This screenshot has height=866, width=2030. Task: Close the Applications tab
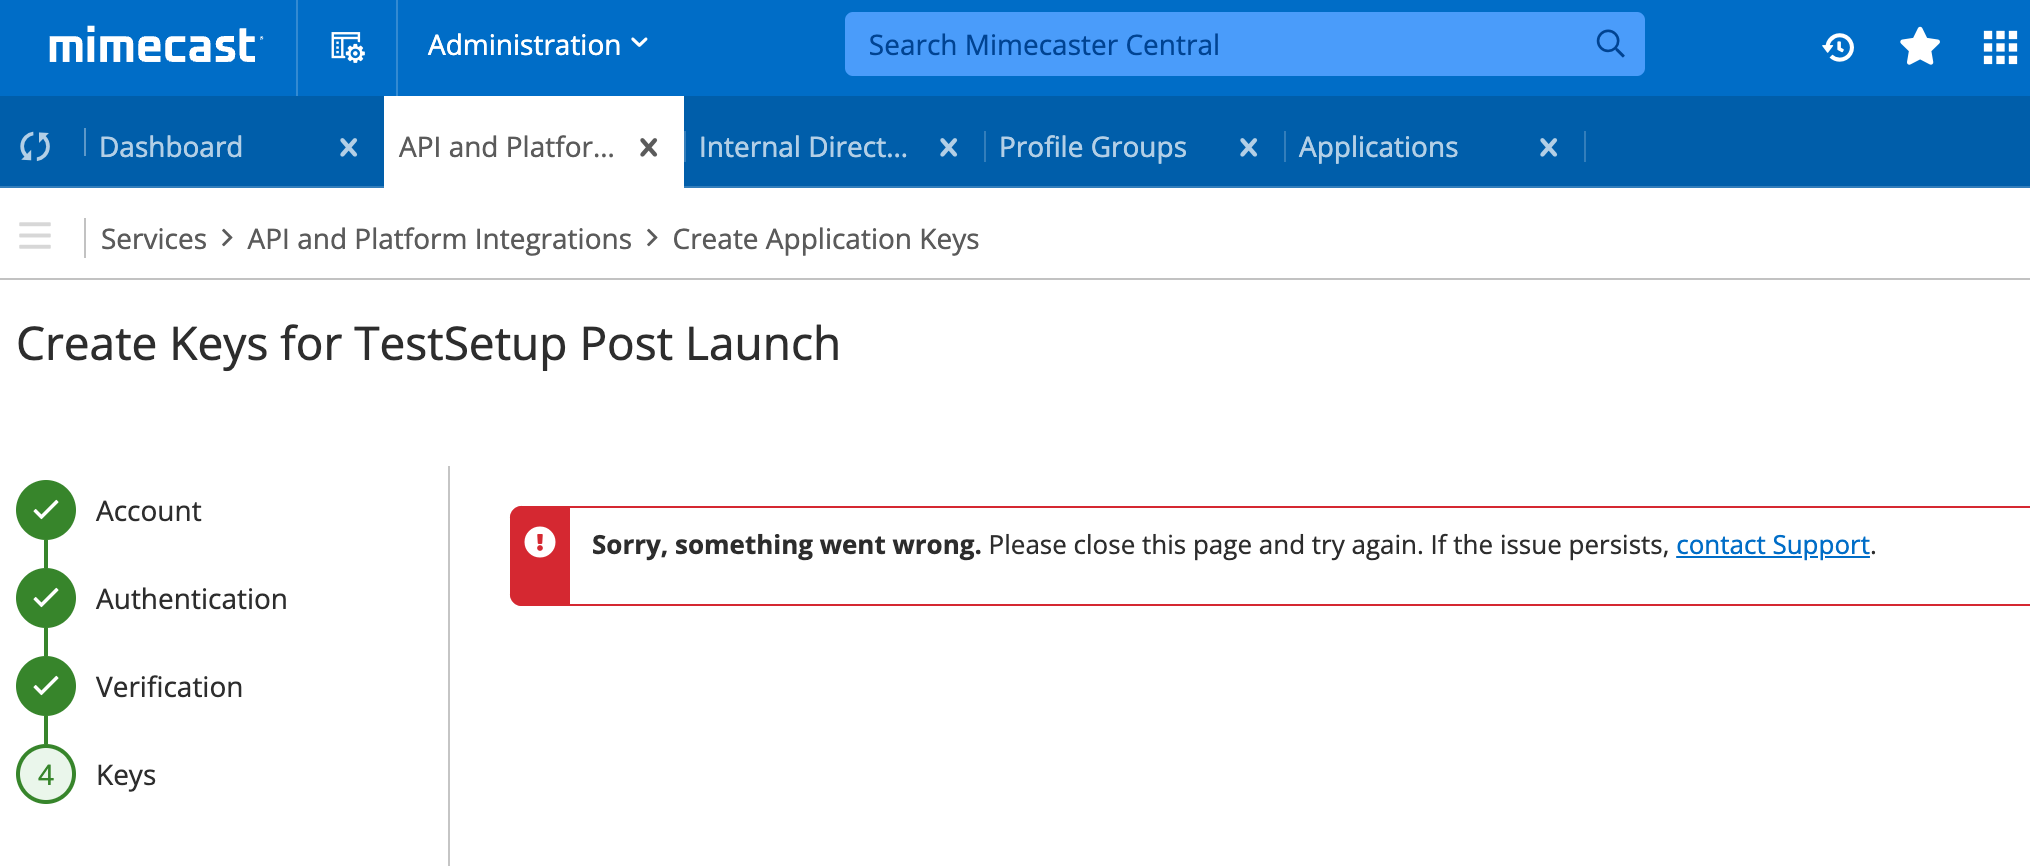[1548, 148]
